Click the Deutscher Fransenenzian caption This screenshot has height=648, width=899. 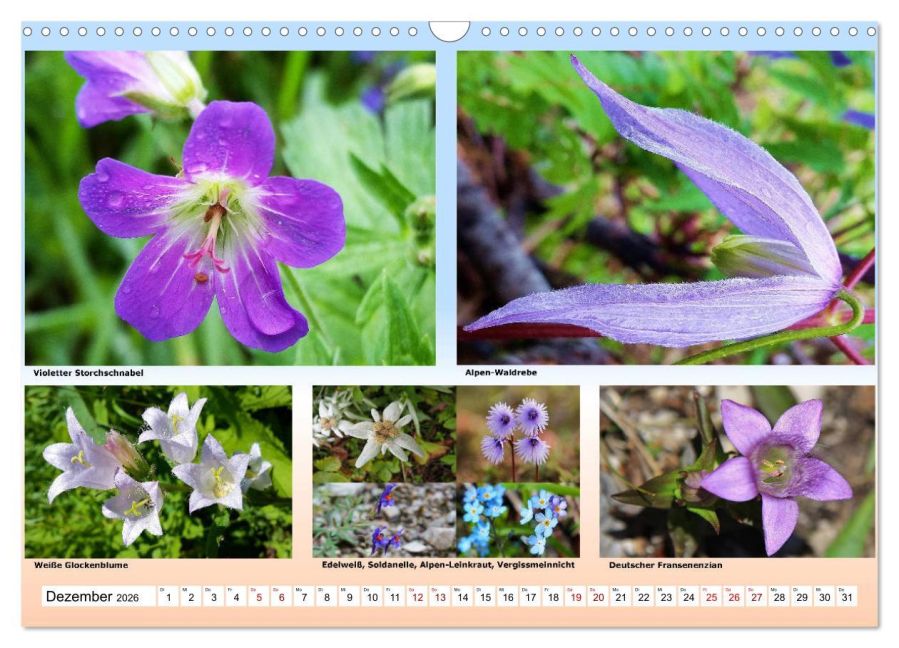666,565
